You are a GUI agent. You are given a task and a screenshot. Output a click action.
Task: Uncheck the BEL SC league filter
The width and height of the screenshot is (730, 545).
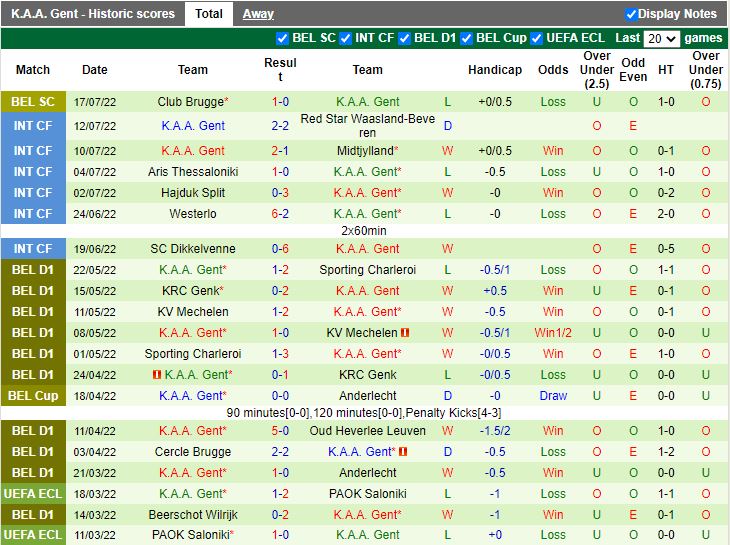tap(282, 39)
